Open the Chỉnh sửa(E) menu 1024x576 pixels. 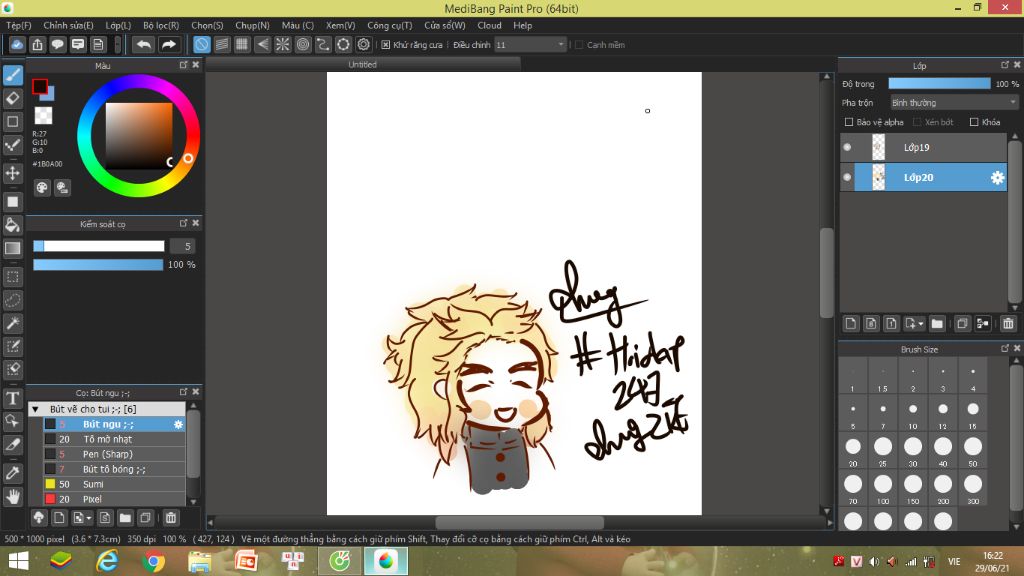click(x=69, y=25)
